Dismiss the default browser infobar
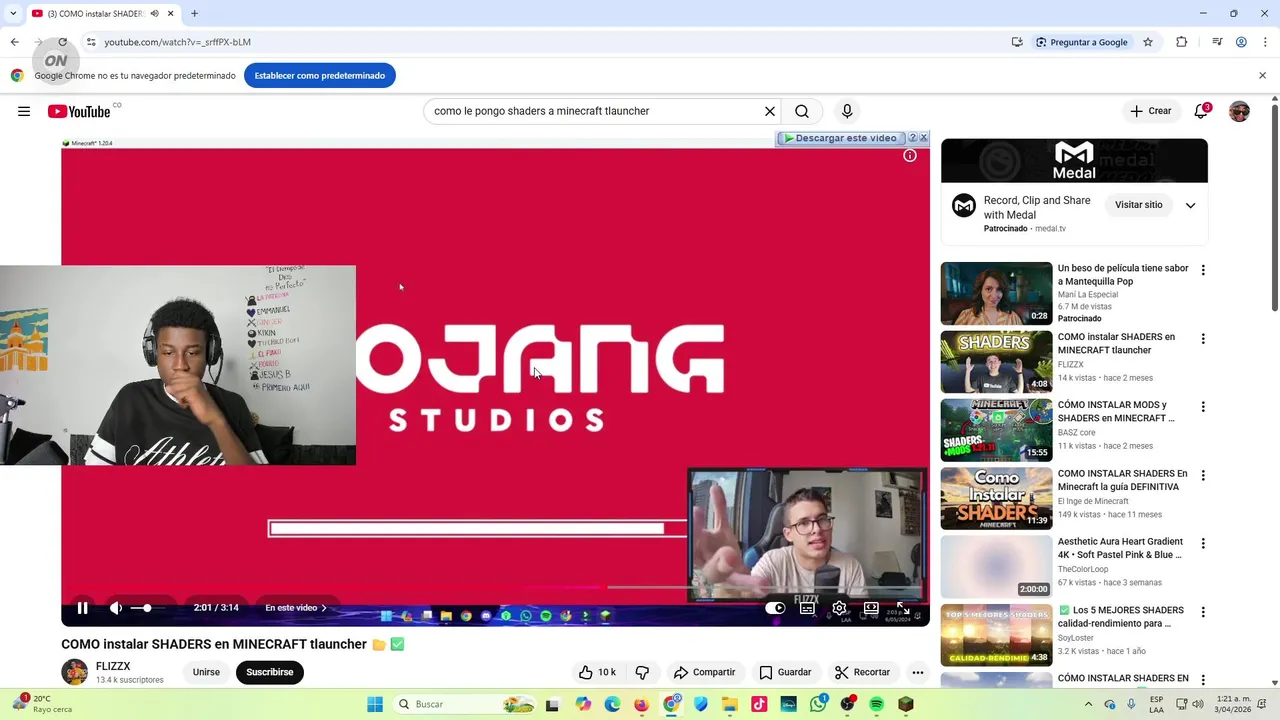The image size is (1280, 720). [x=1262, y=76]
